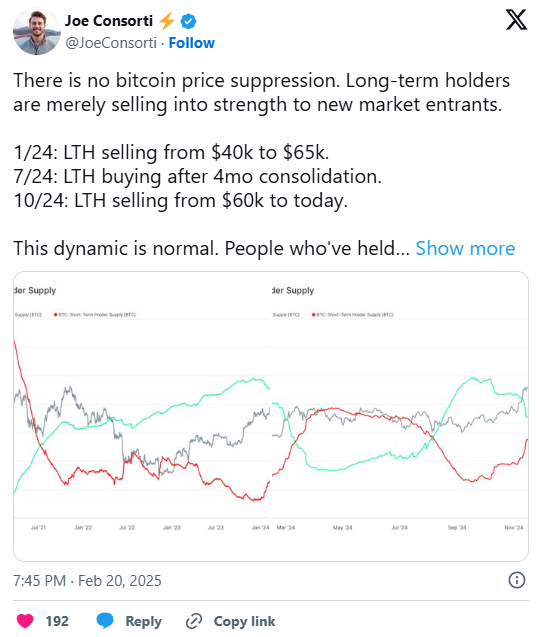Viewport: 536px width, 637px height.
Task: Click the blue verified badge icon
Action: 188,21
